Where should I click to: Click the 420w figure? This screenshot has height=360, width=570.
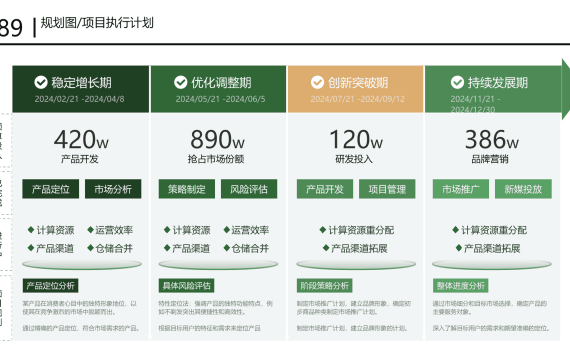pos(81,140)
